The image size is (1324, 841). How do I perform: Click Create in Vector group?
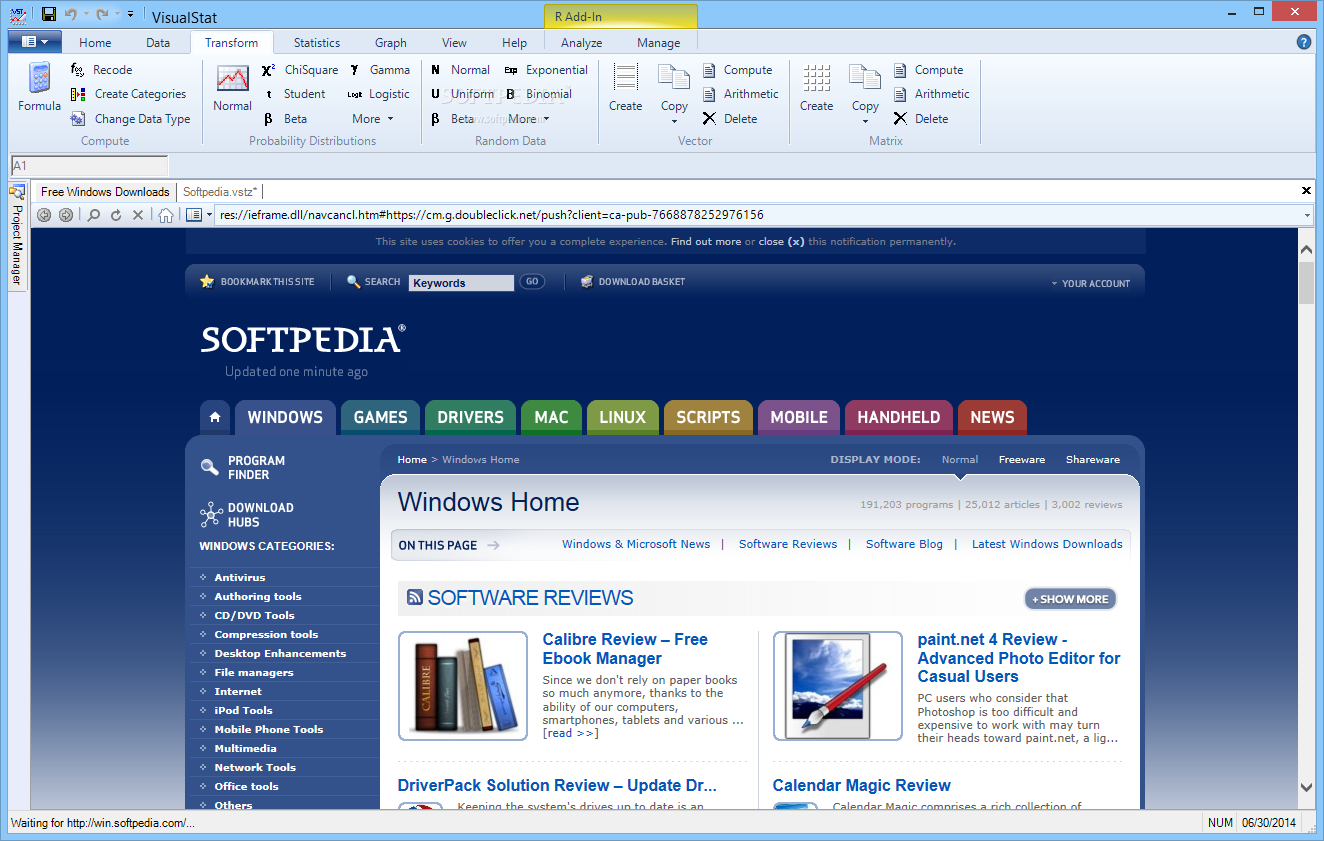[x=626, y=87]
